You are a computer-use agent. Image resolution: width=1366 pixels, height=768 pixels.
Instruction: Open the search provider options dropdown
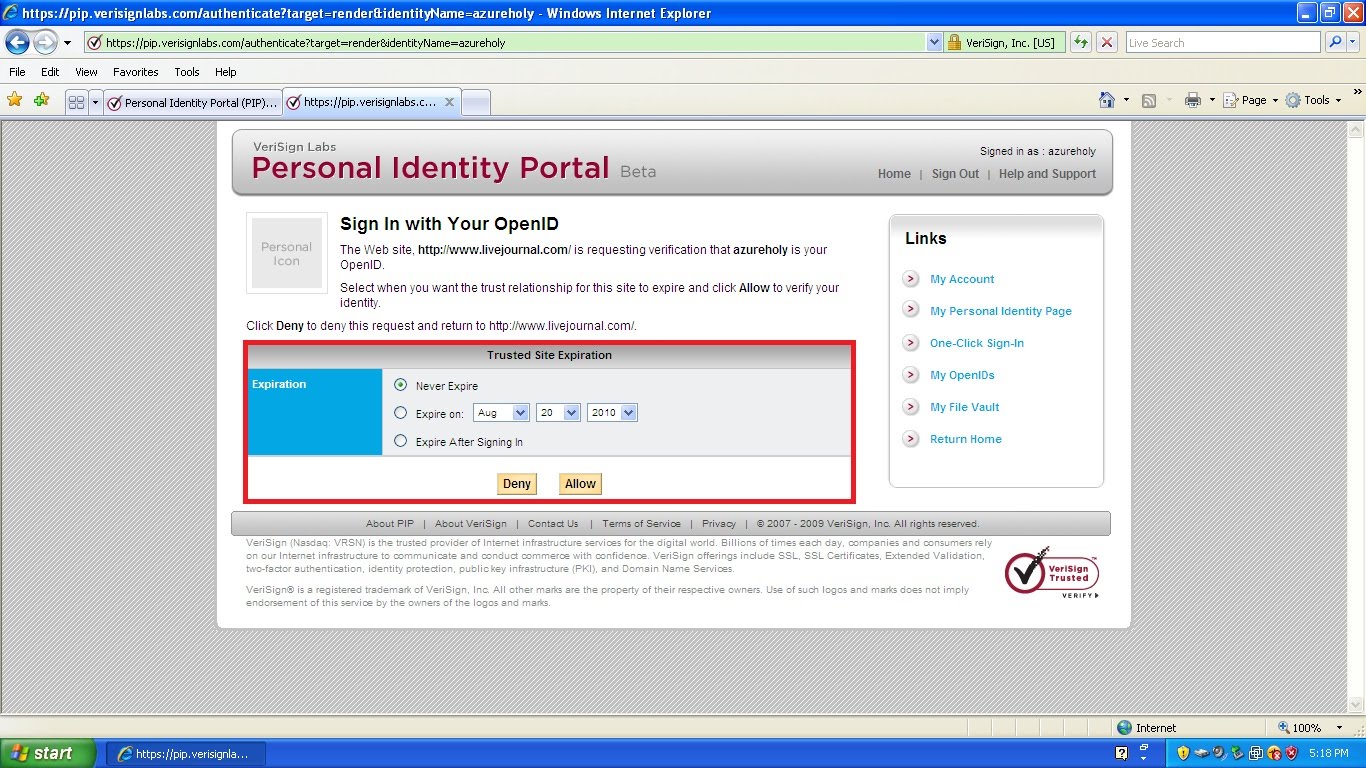pyautogui.click(x=1354, y=43)
